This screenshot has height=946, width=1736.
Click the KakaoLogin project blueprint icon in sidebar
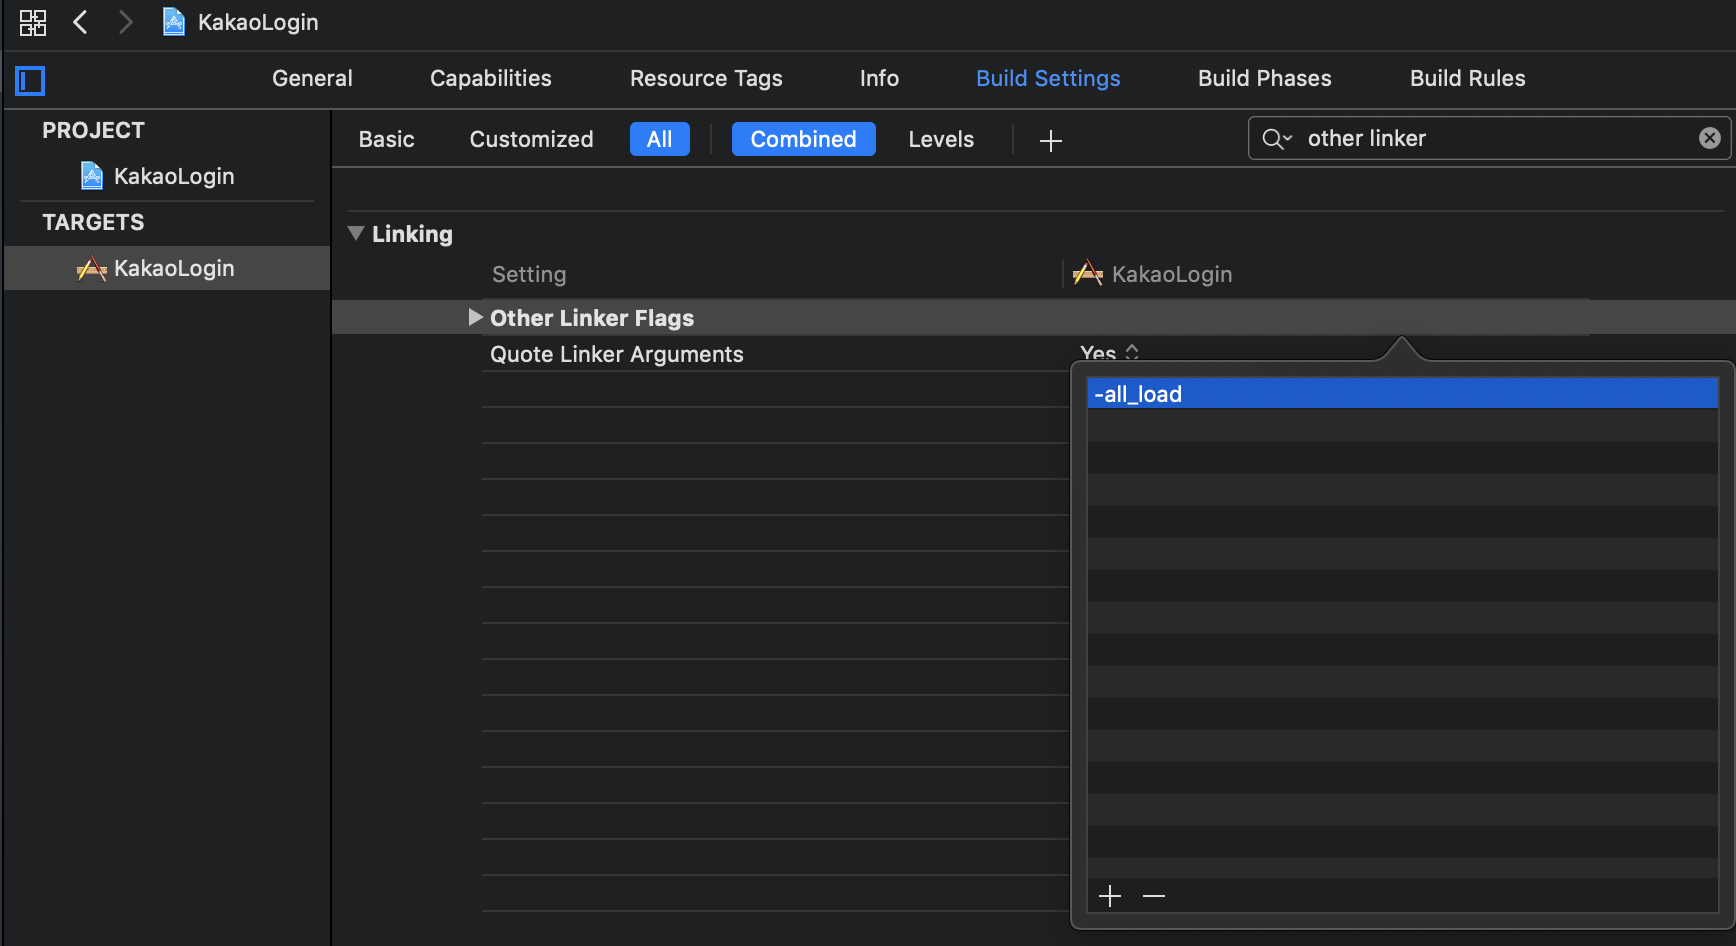point(92,176)
